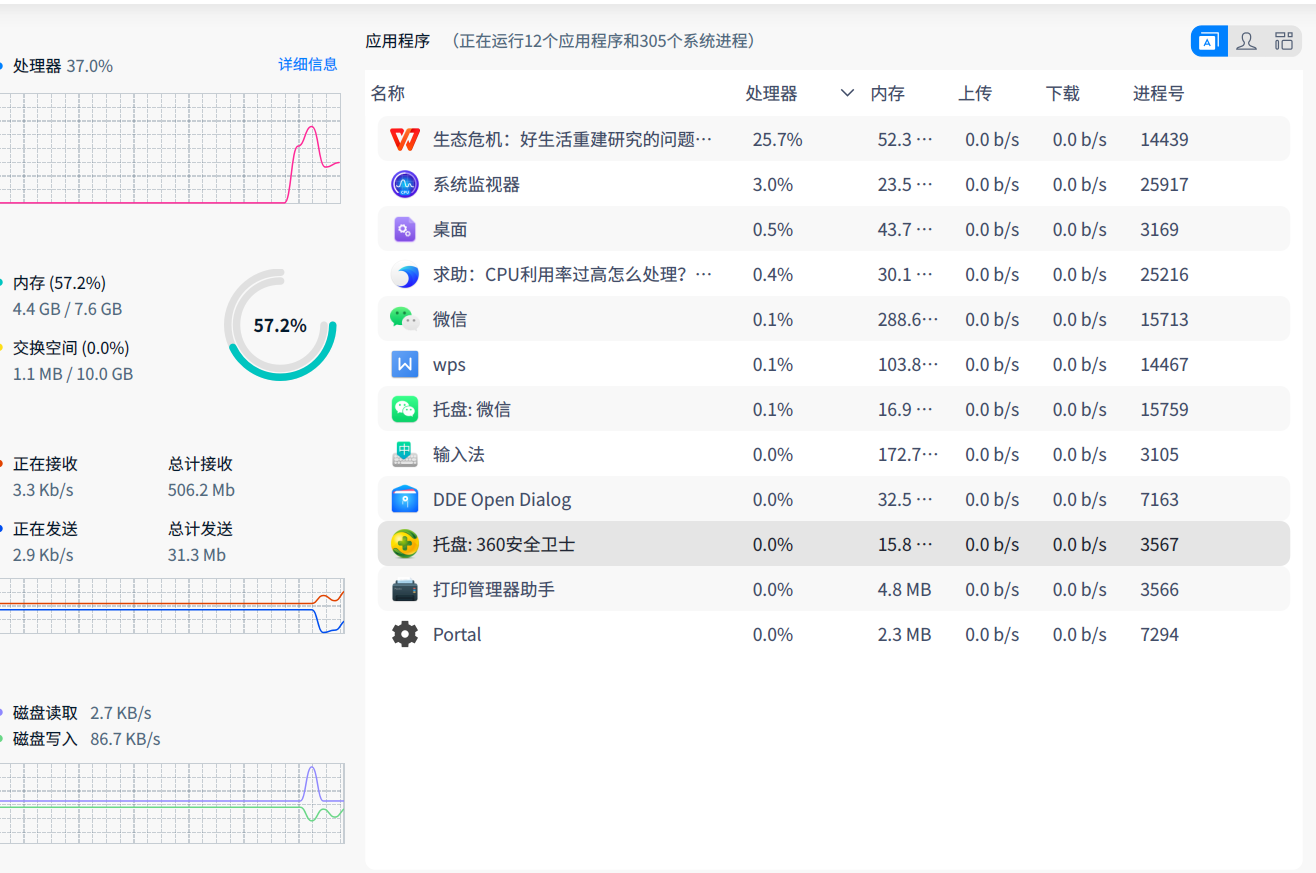This screenshot has width=1316, height=873.
Task: Select the 打印管理器助手 process row
Action: click(x=700, y=589)
